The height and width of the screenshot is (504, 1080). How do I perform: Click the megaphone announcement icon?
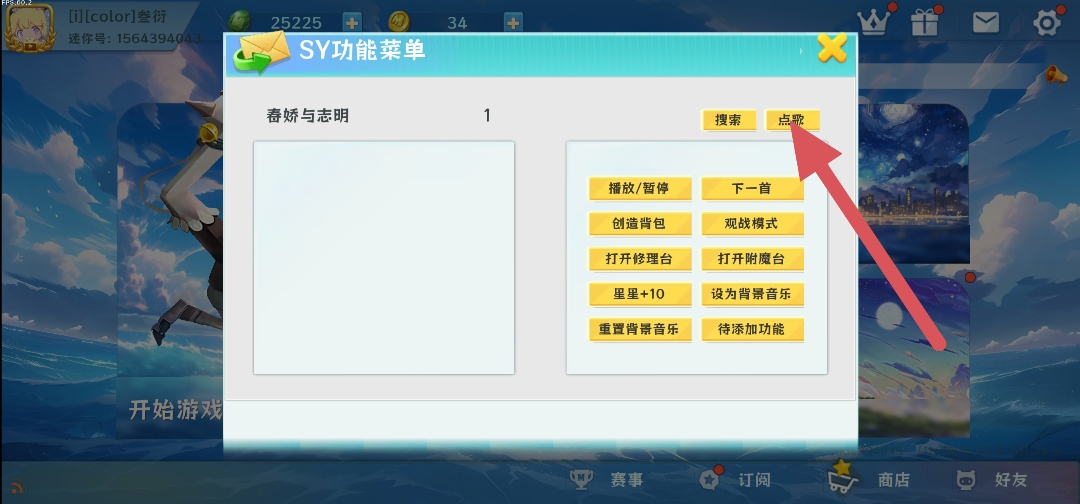[x=1056, y=75]
